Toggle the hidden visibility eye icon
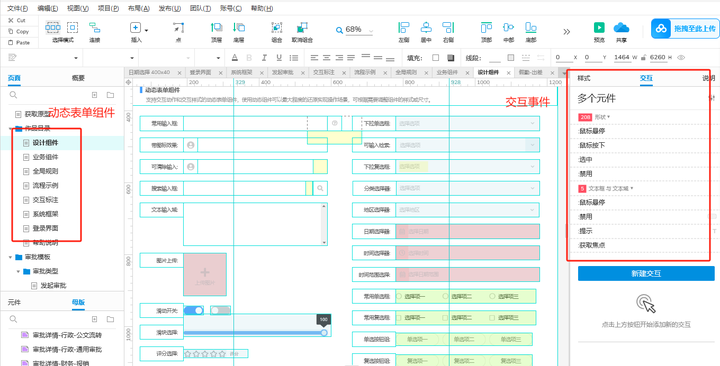The image size is (720, 366). [681, 57]
